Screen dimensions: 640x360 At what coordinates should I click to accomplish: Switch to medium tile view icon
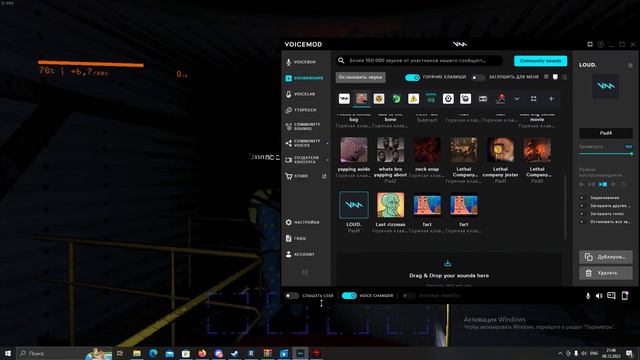pos(555,77)
